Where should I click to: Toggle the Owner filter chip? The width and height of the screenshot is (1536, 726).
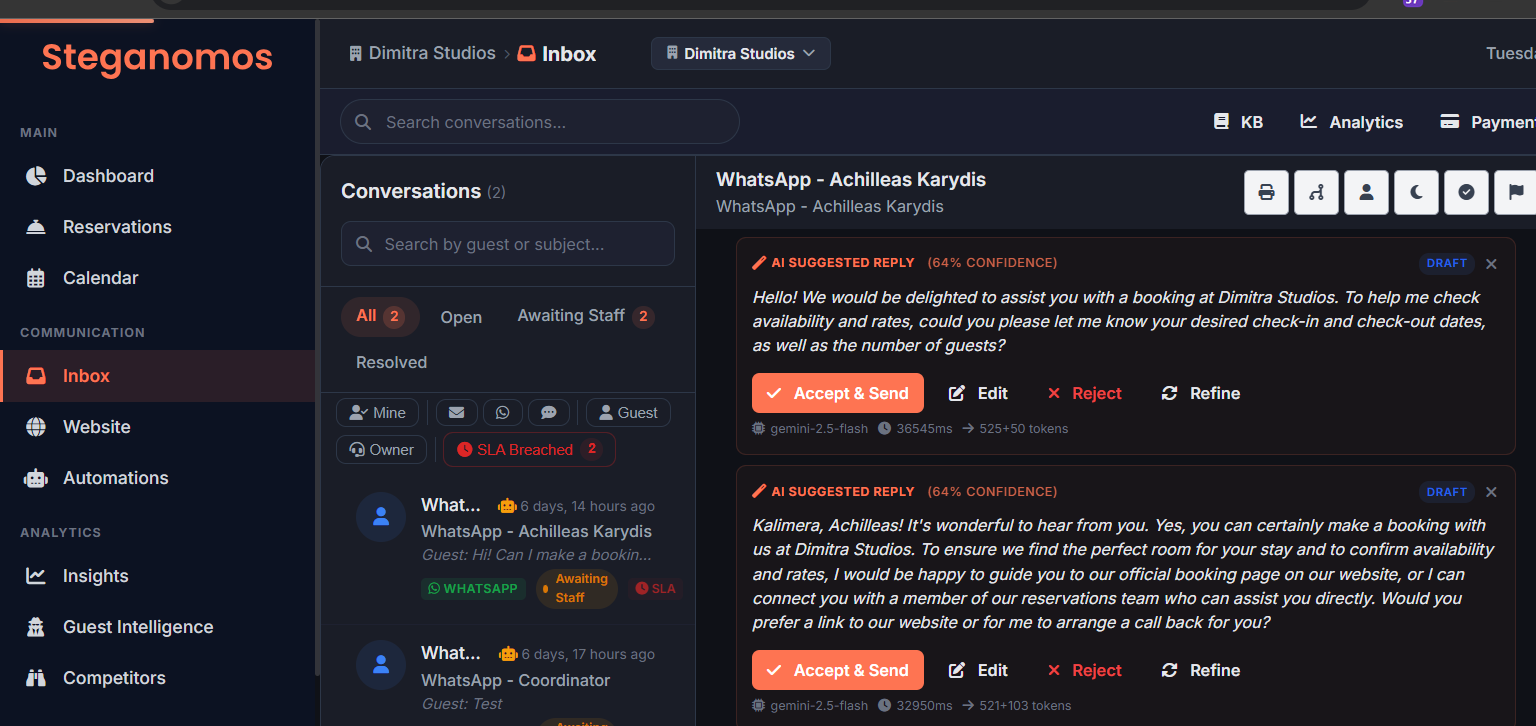point(381,450)
